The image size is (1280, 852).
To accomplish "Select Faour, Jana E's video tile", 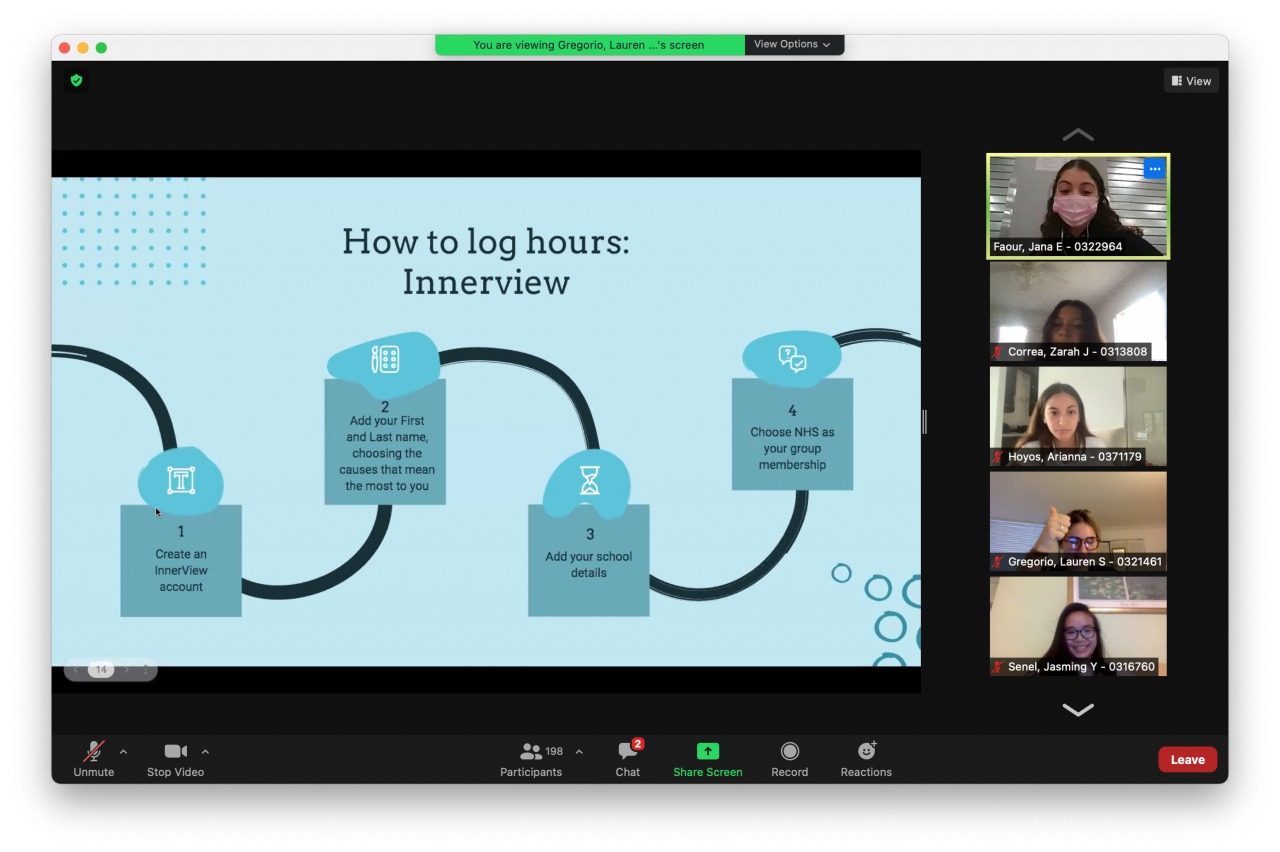I will coord(1078,207).
